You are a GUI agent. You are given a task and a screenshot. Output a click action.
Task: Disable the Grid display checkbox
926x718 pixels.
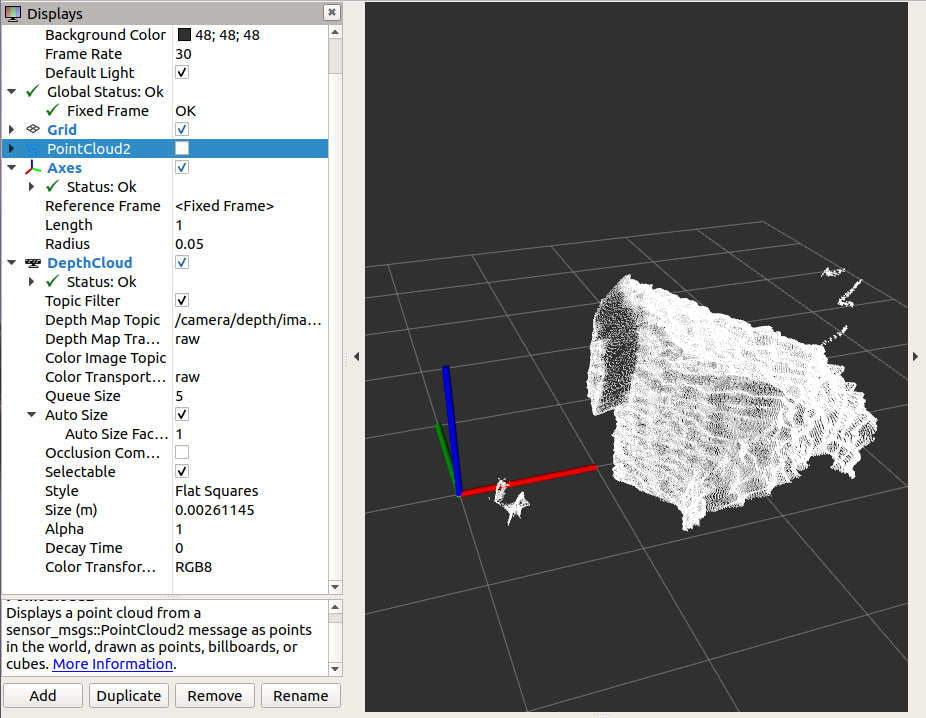[x=182, y=129]
